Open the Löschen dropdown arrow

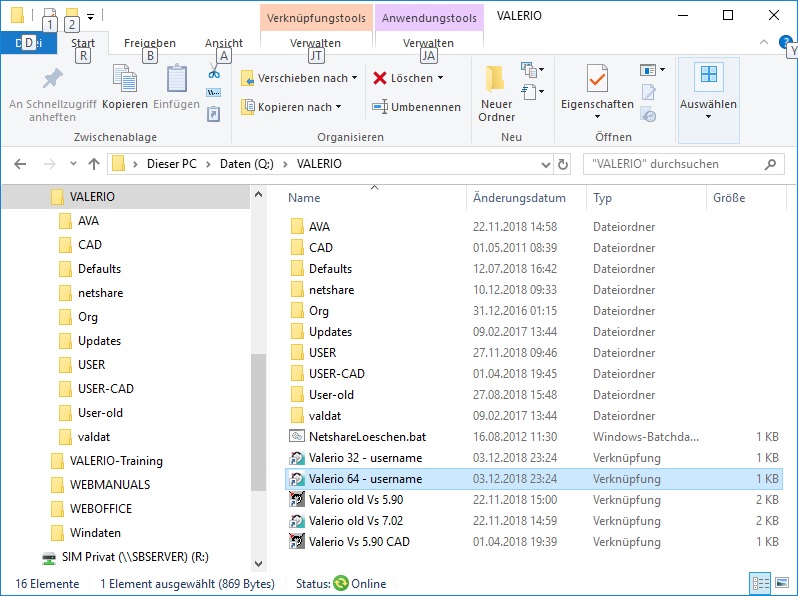(x=440, y=78)
